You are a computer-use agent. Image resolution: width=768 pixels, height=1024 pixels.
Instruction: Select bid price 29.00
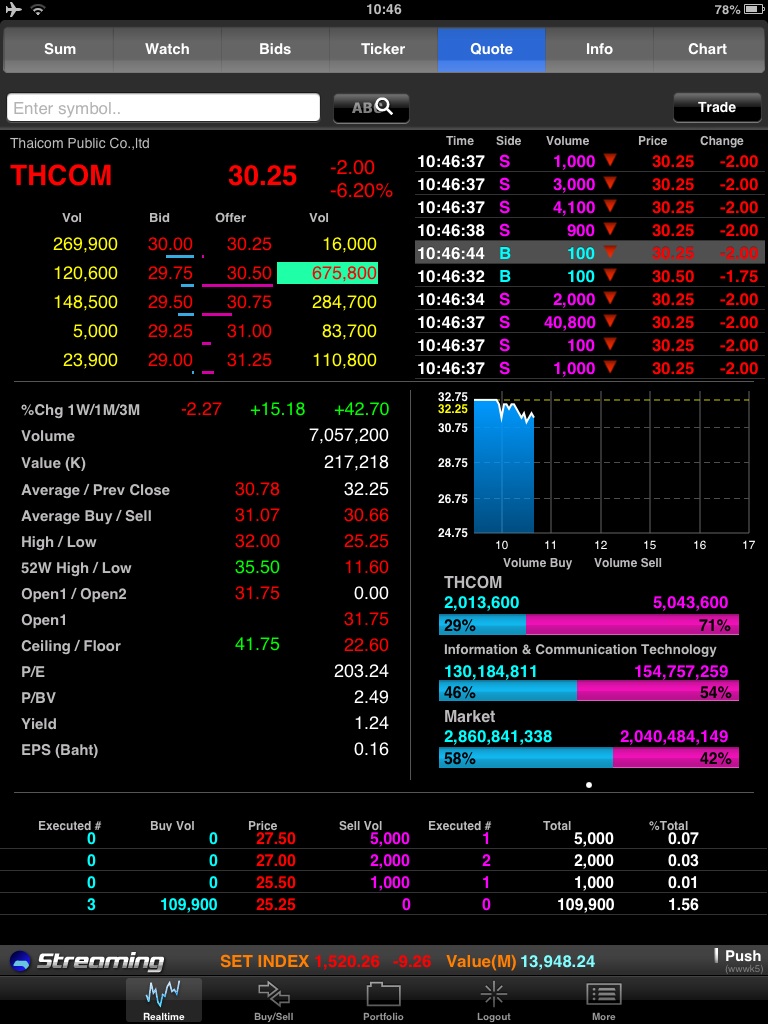[170, 360]
